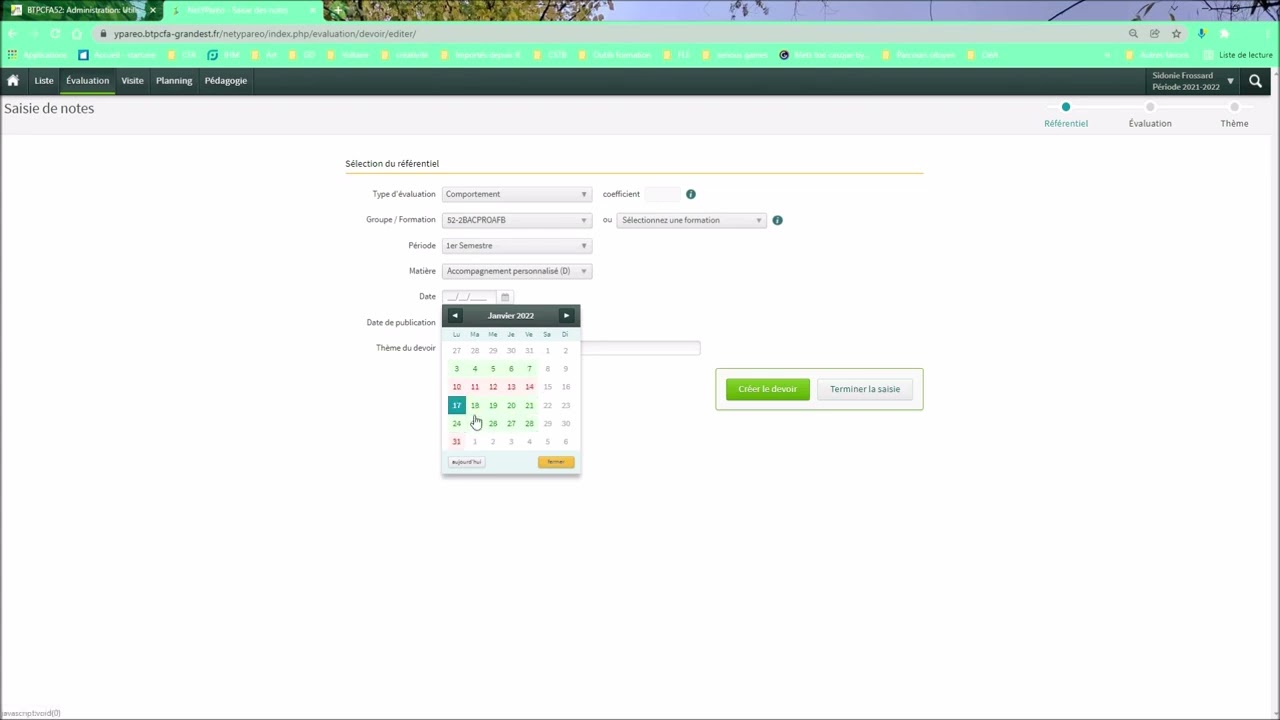Open the search magnifier in top bar
This screenshot has height=720, width=1280.
1255,81
